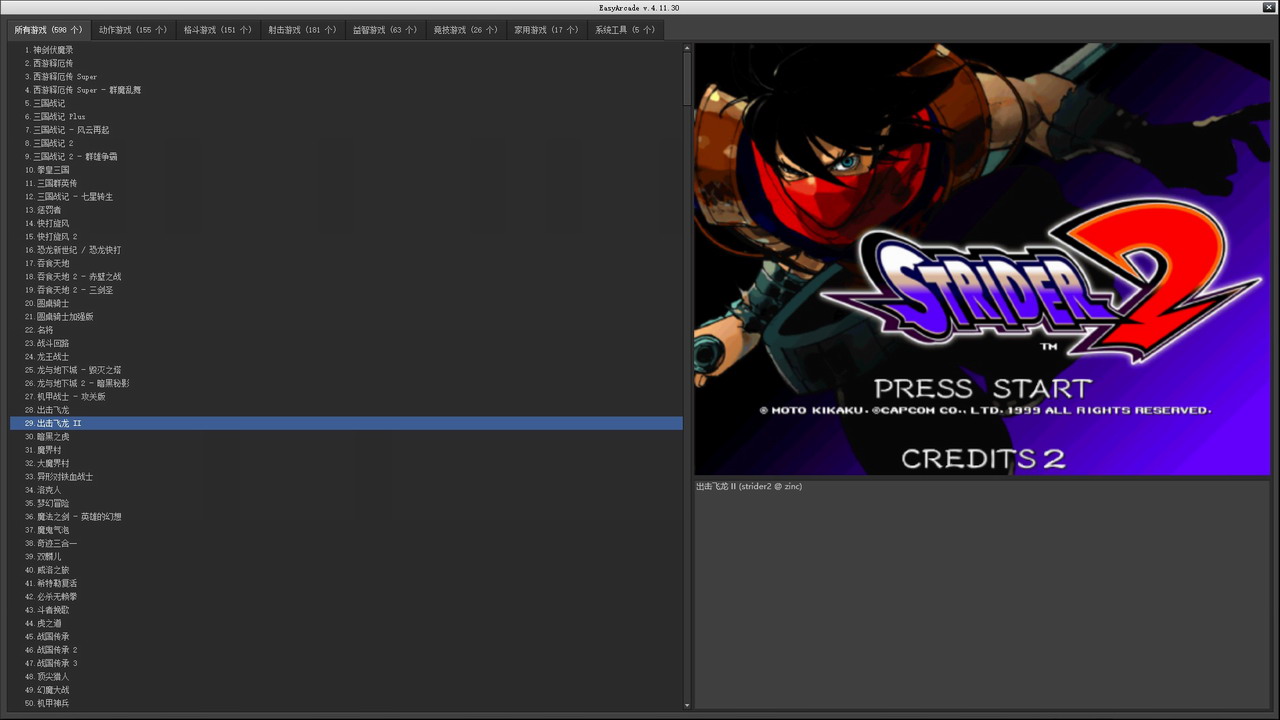Select 26. 龙与地下城 2 - 暗黑秘影

(346, 383)
